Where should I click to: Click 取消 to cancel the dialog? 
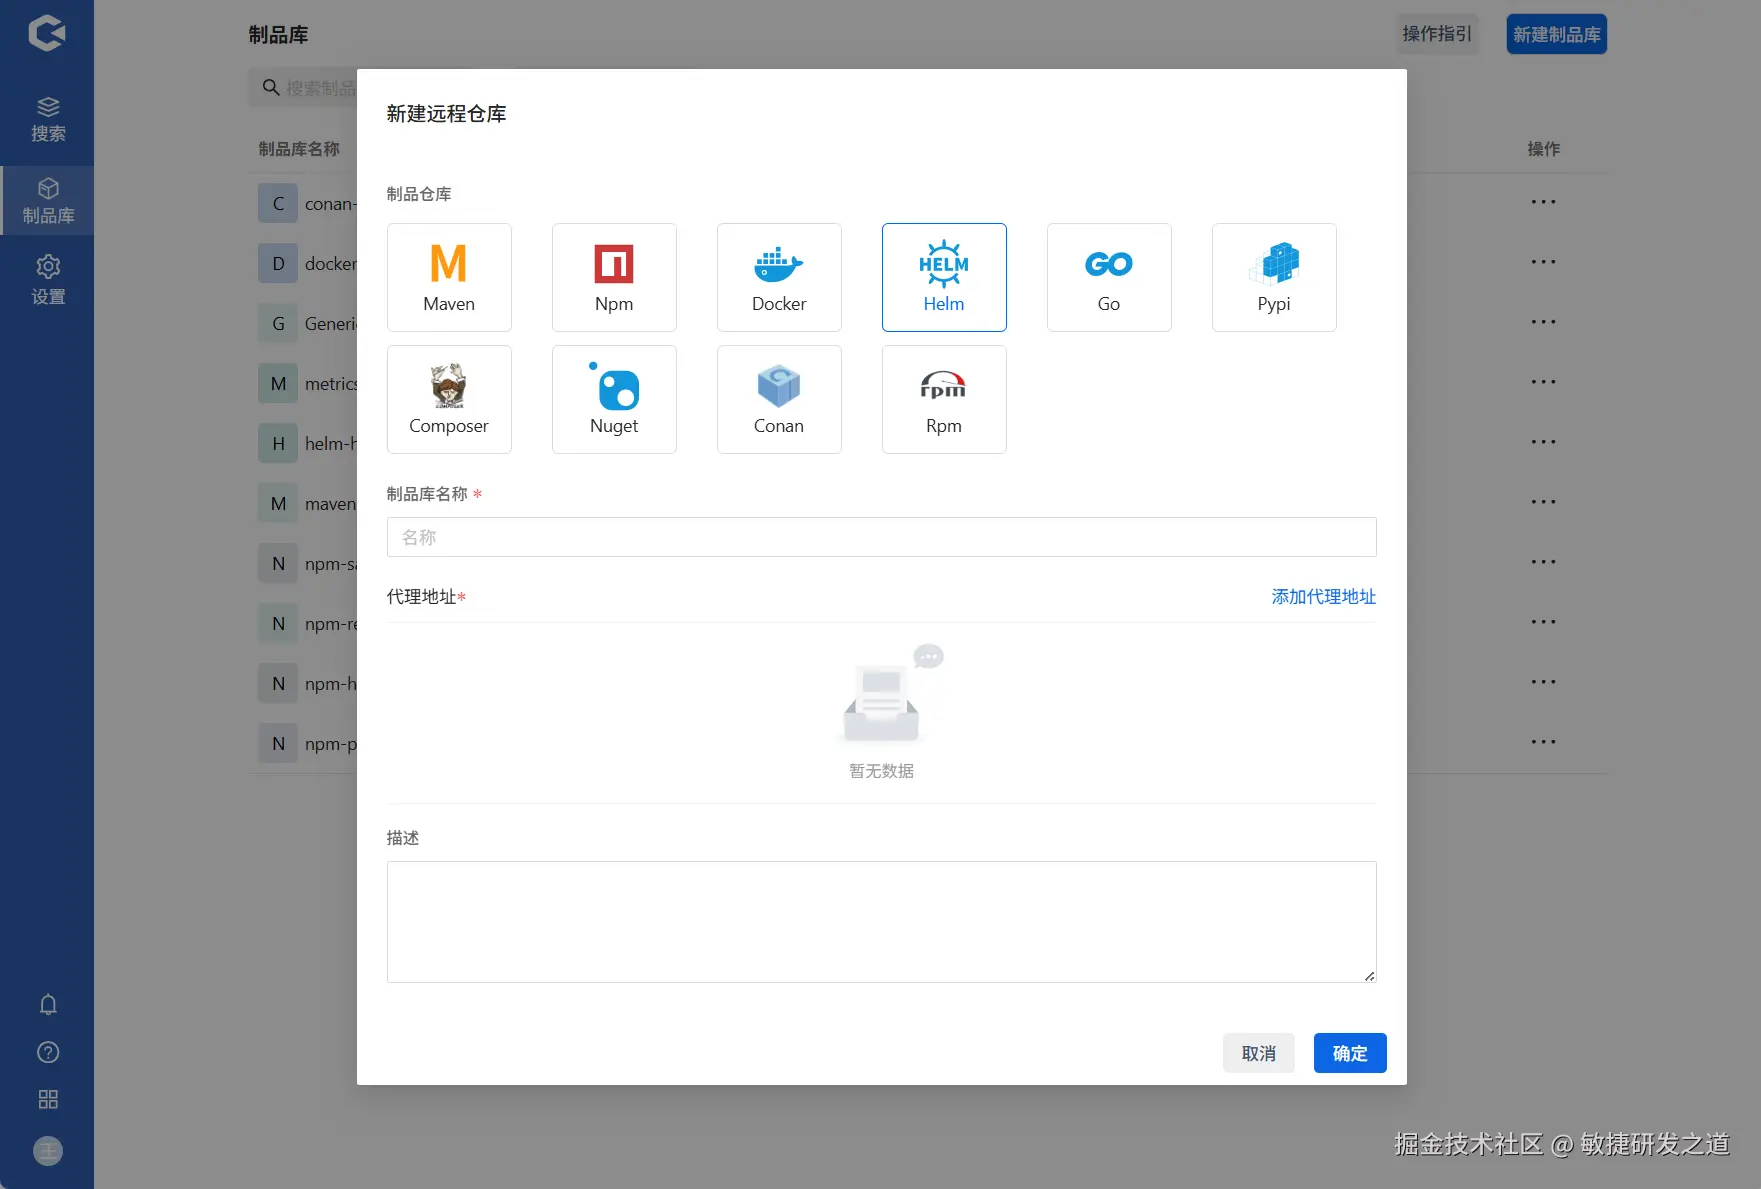click(x=1259, y=1053)
